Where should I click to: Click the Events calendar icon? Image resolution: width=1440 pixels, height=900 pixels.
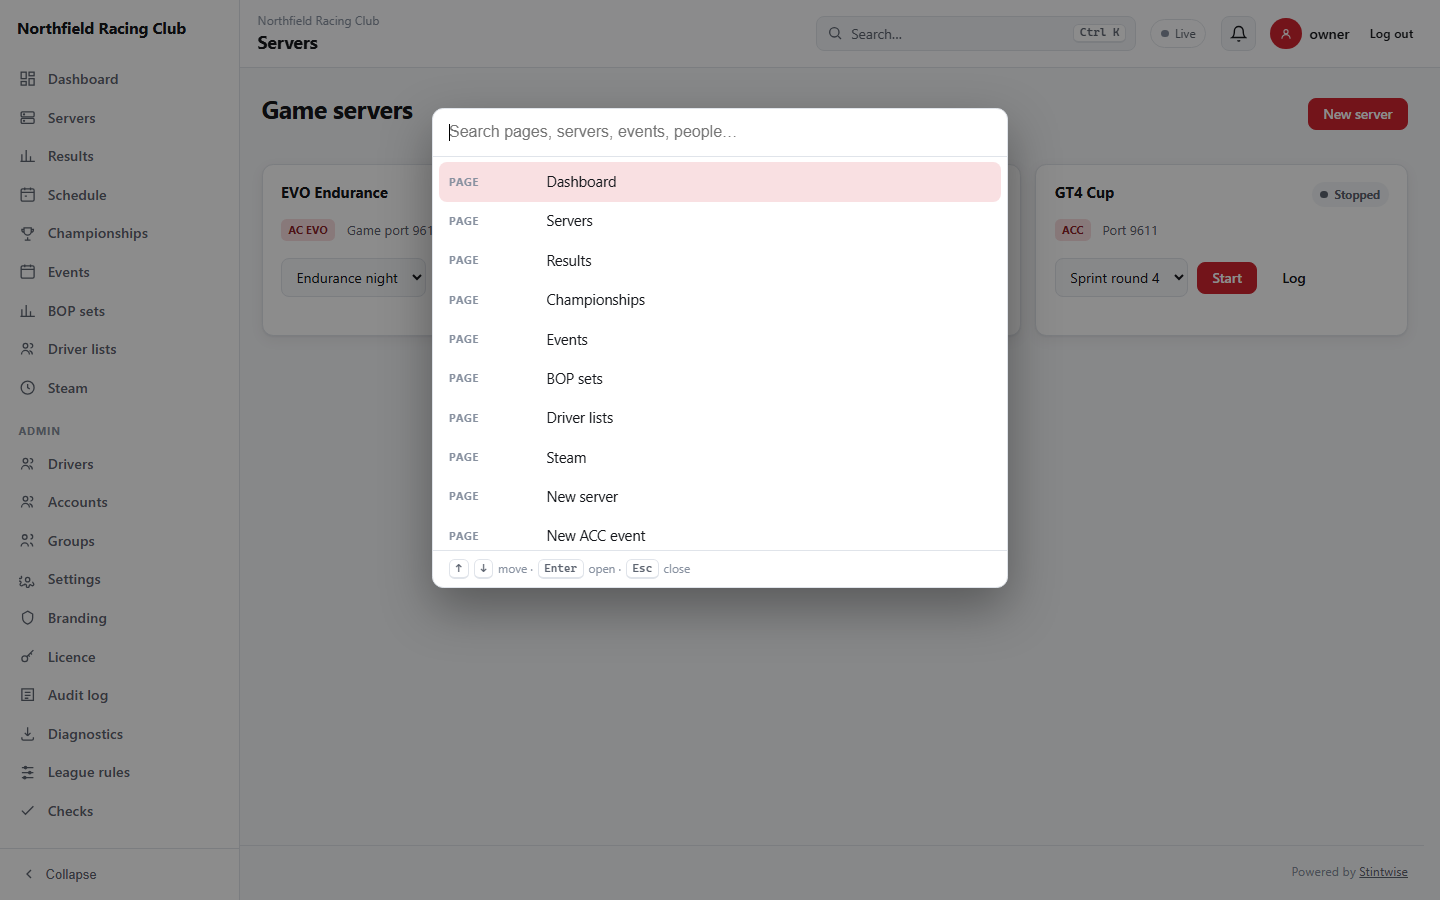28,272
